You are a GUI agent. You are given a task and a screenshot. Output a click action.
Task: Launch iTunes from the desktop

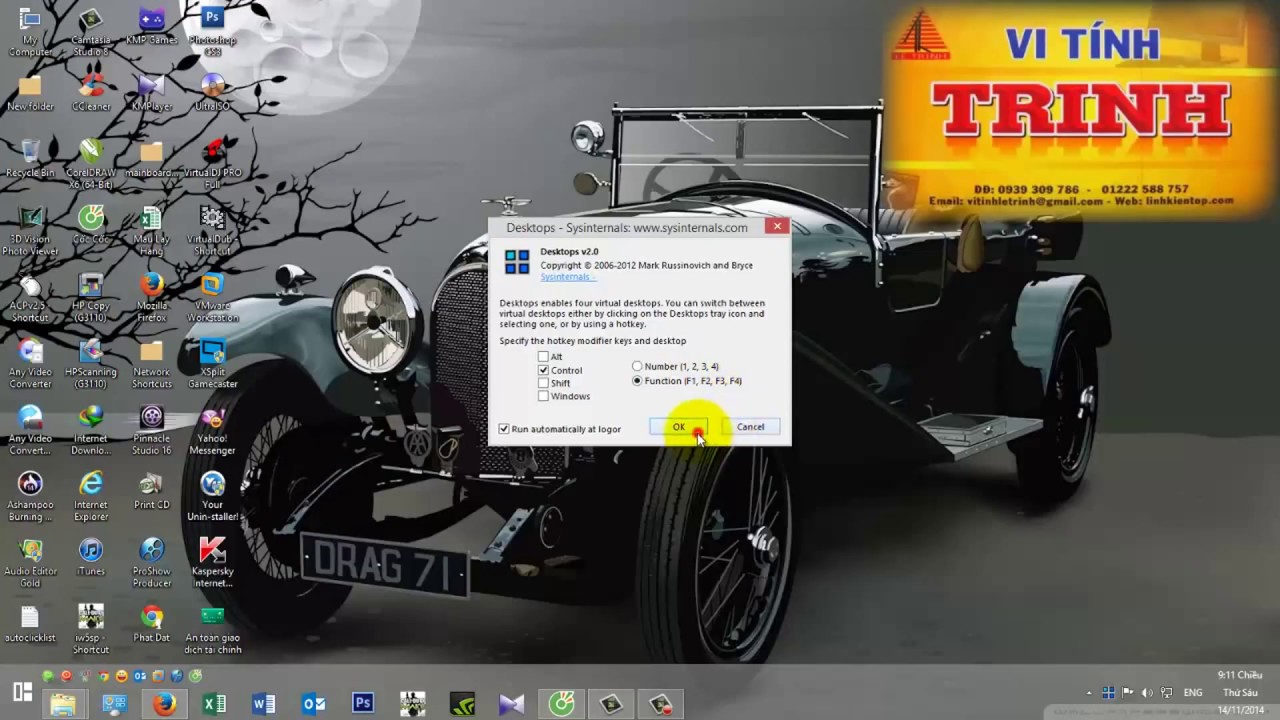coord(91,556)
